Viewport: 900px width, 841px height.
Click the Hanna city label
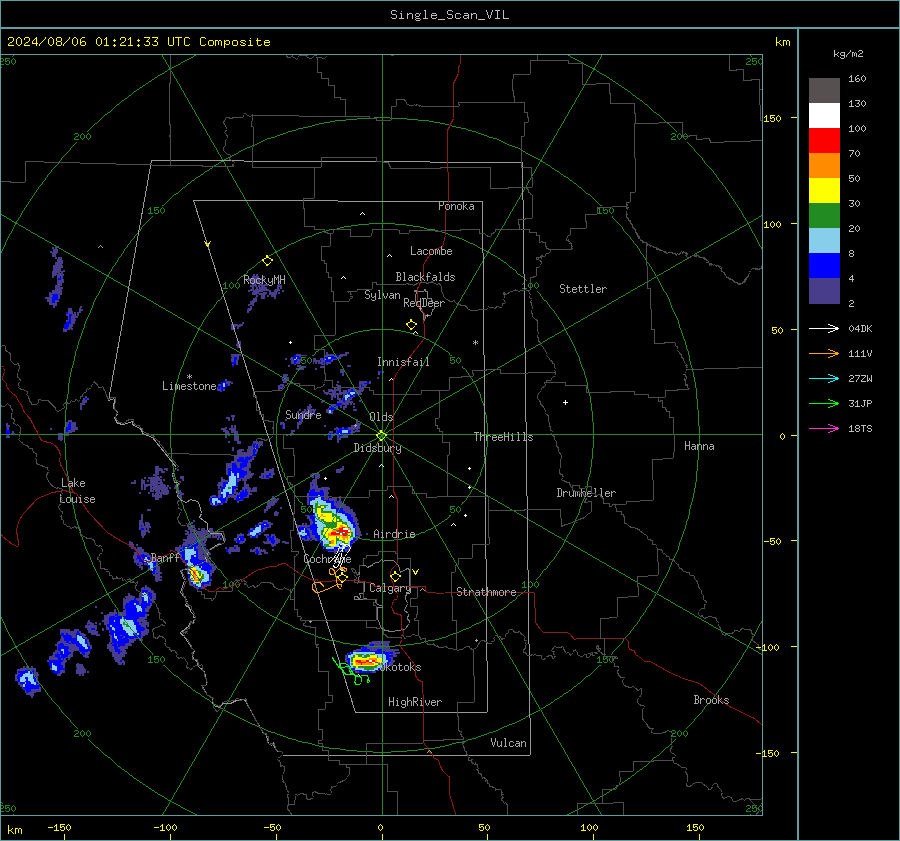coord(699,446)
